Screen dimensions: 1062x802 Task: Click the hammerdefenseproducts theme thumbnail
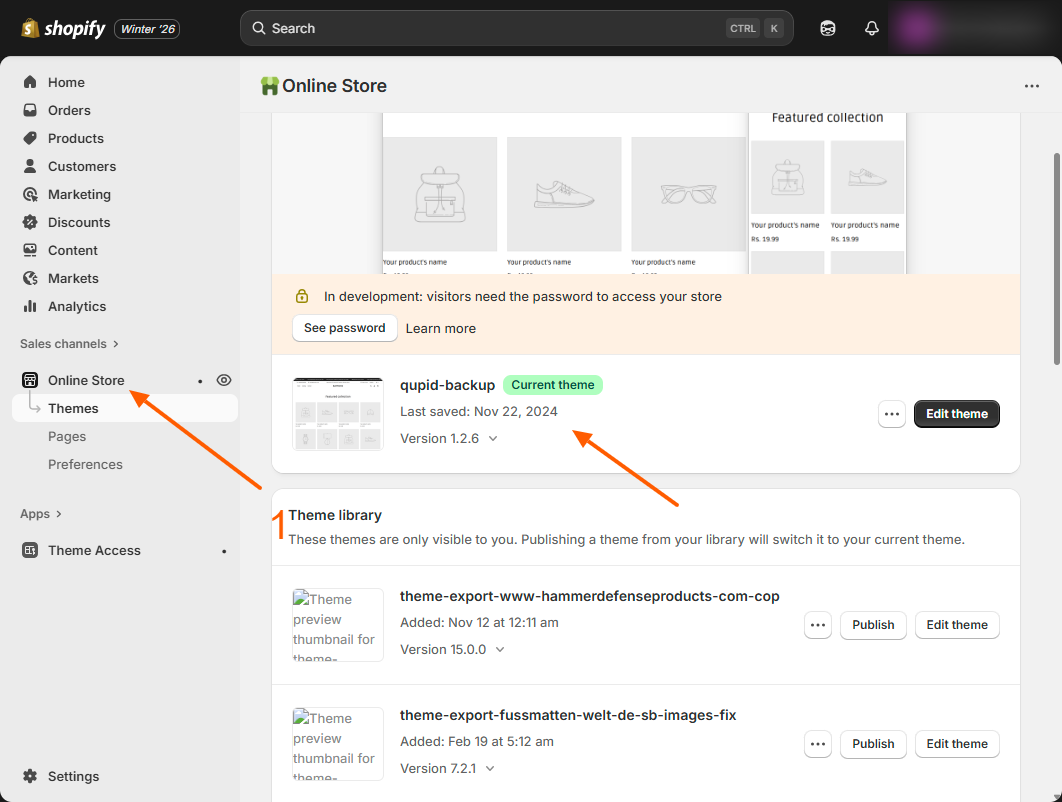pos(338,625)
